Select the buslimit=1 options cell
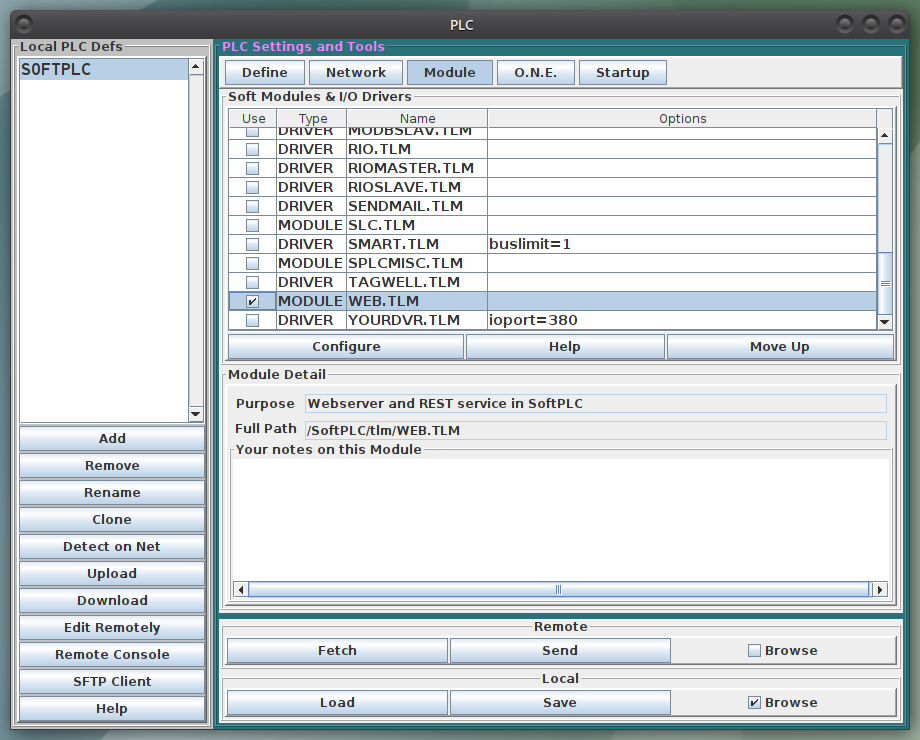 (682, 244)
